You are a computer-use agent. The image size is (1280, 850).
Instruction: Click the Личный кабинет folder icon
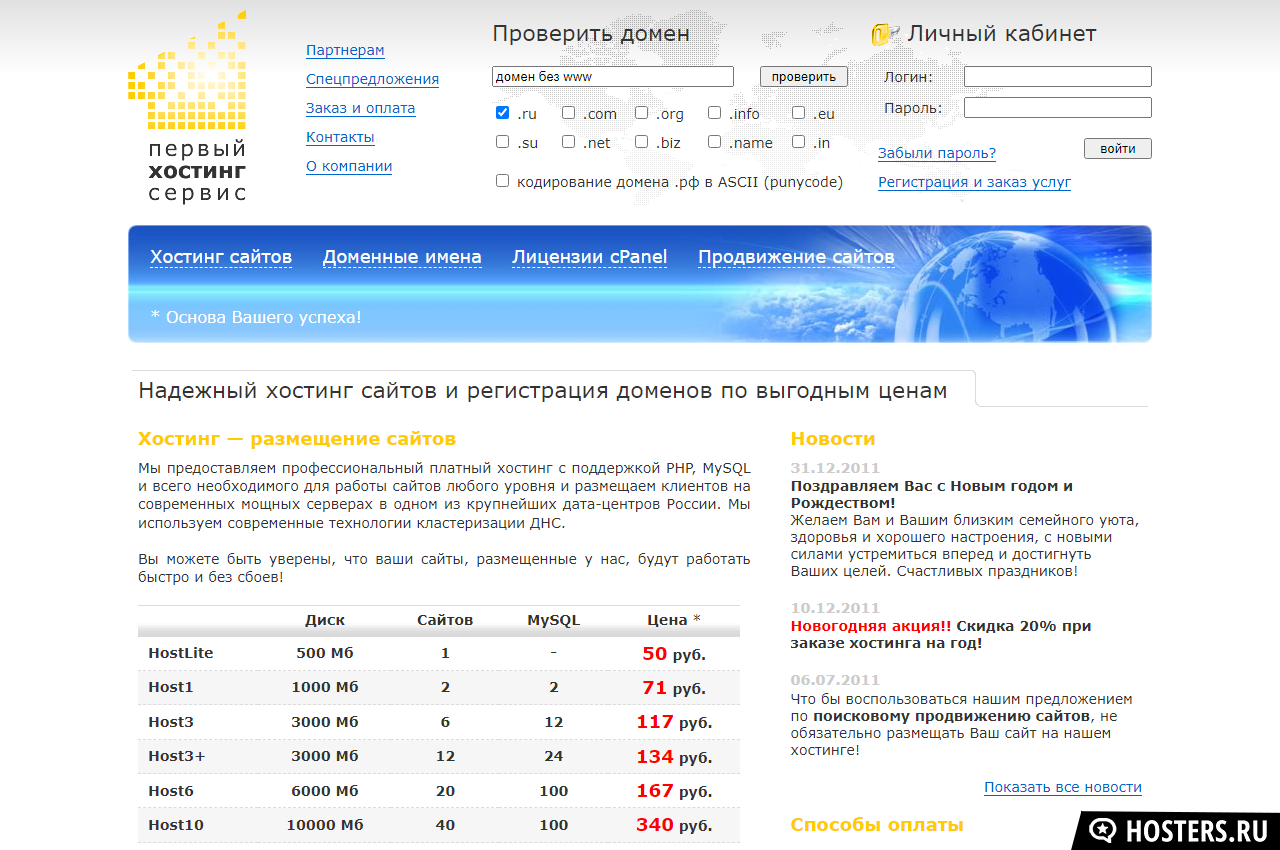[885, 34]
